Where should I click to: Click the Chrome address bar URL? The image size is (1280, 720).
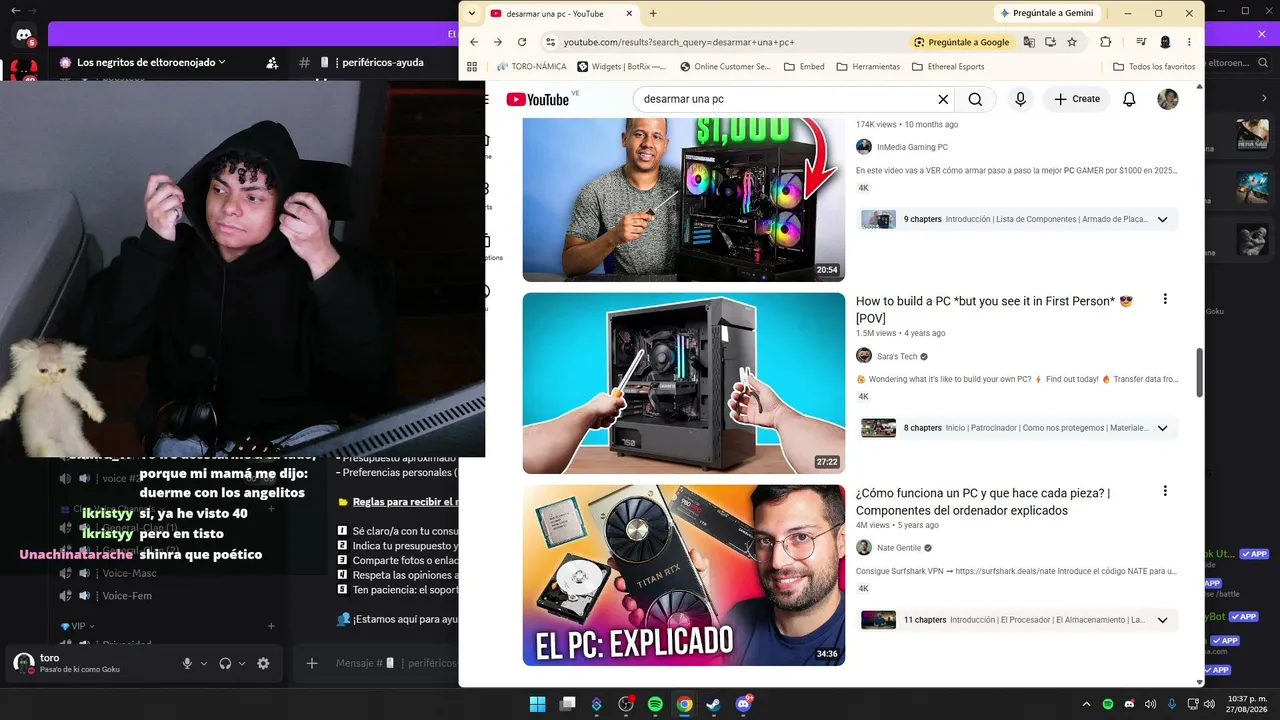tap(679, 42)
